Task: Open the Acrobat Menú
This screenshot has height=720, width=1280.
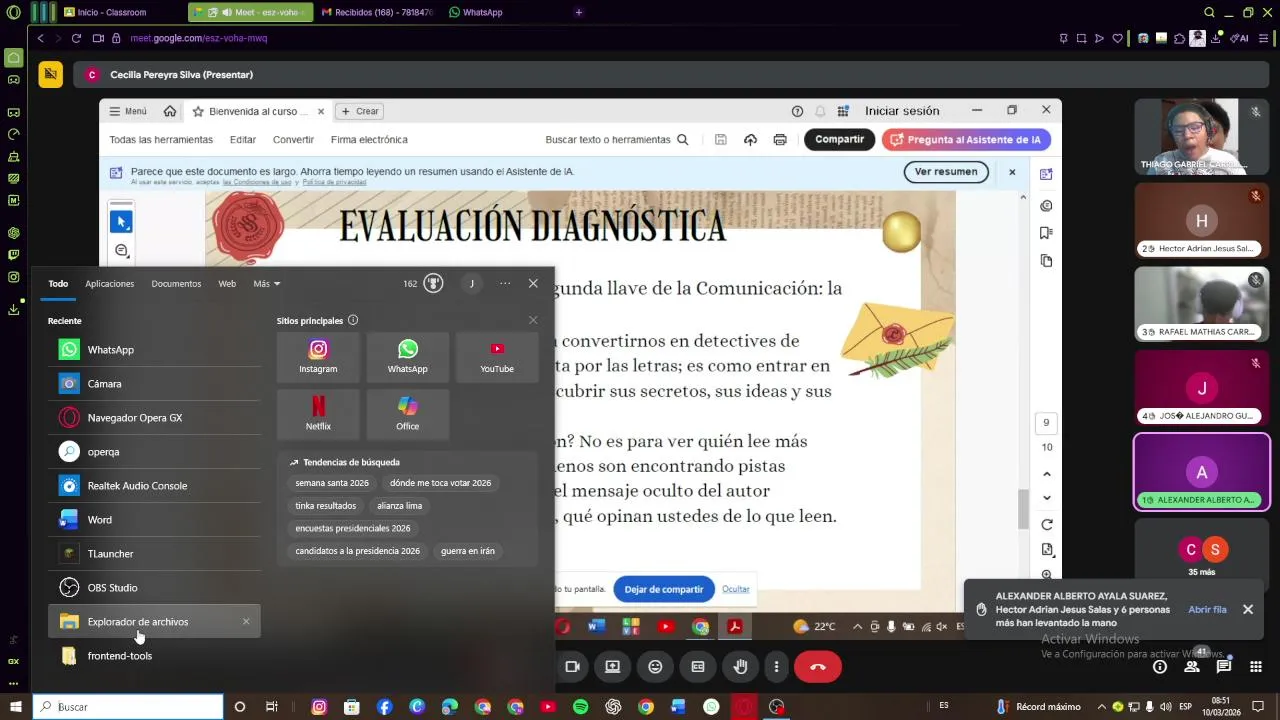Action: click(x=128, y=111)
